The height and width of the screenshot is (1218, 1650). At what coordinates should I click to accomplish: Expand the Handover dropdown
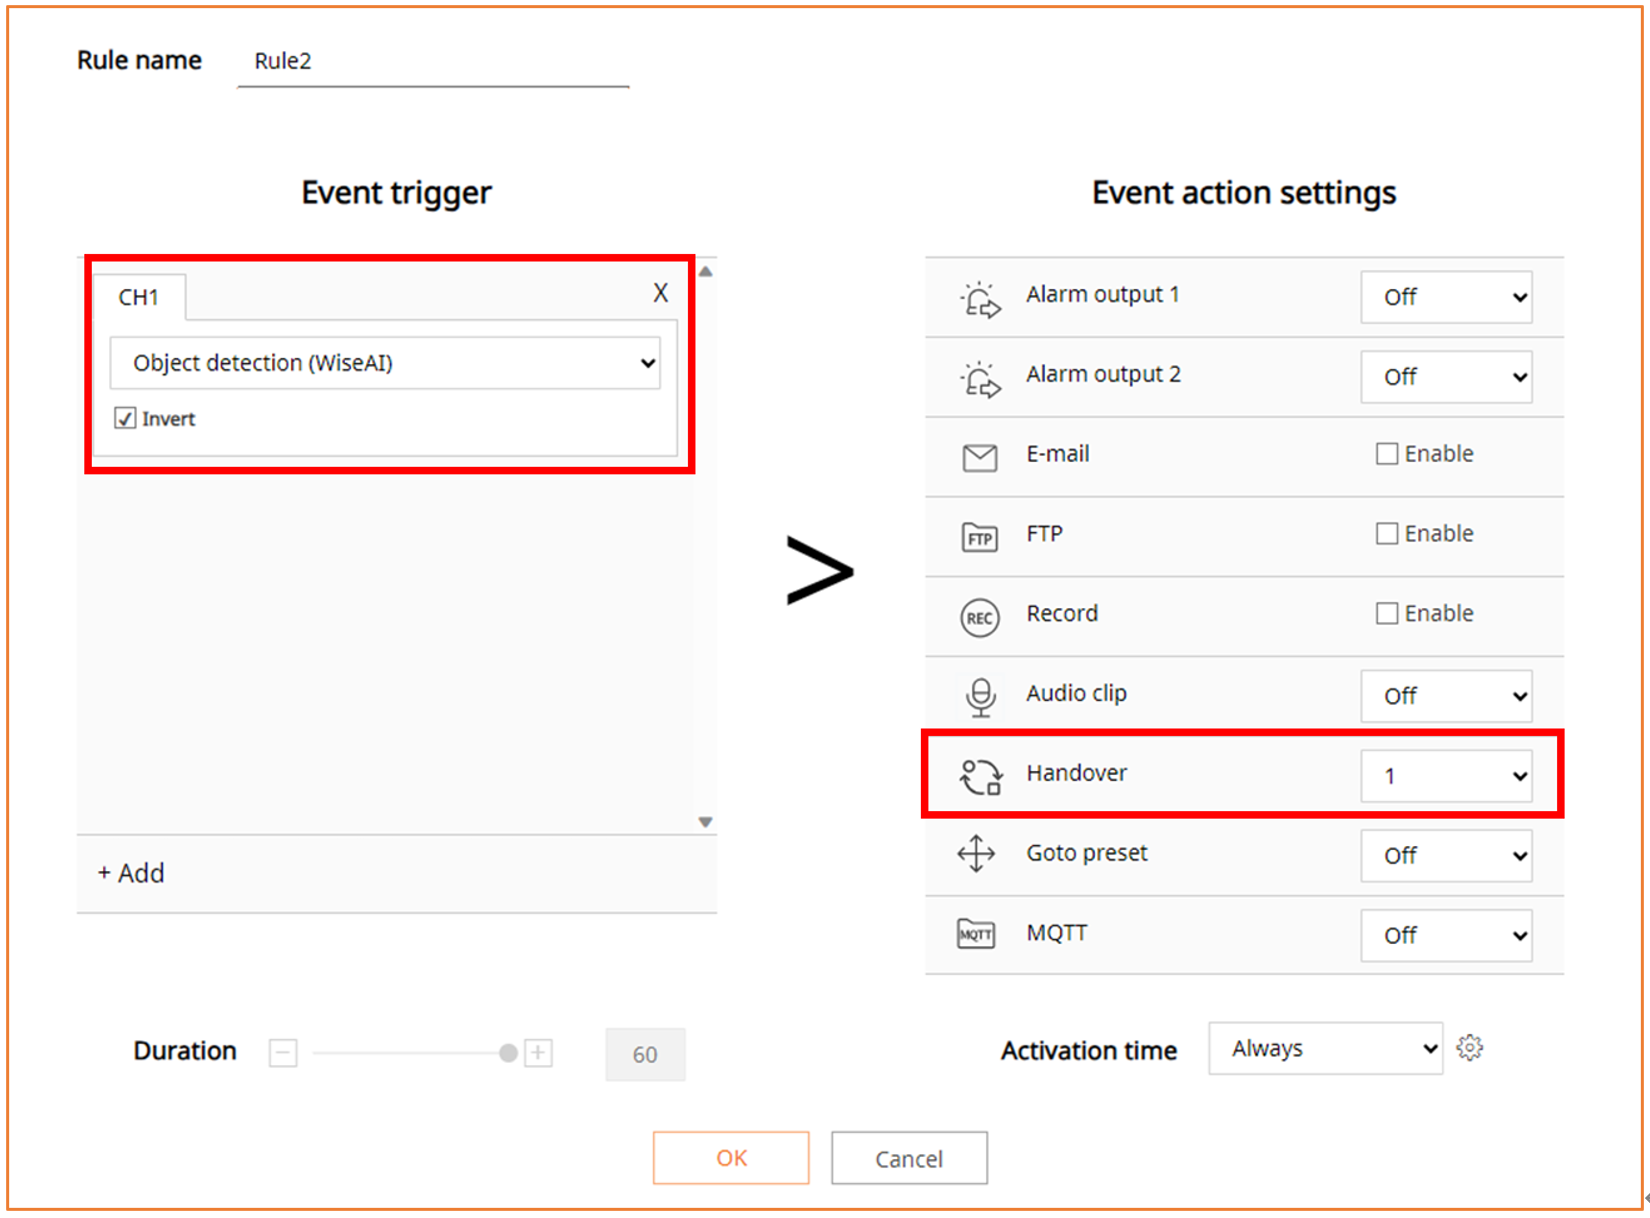[x=1446, y=776]
